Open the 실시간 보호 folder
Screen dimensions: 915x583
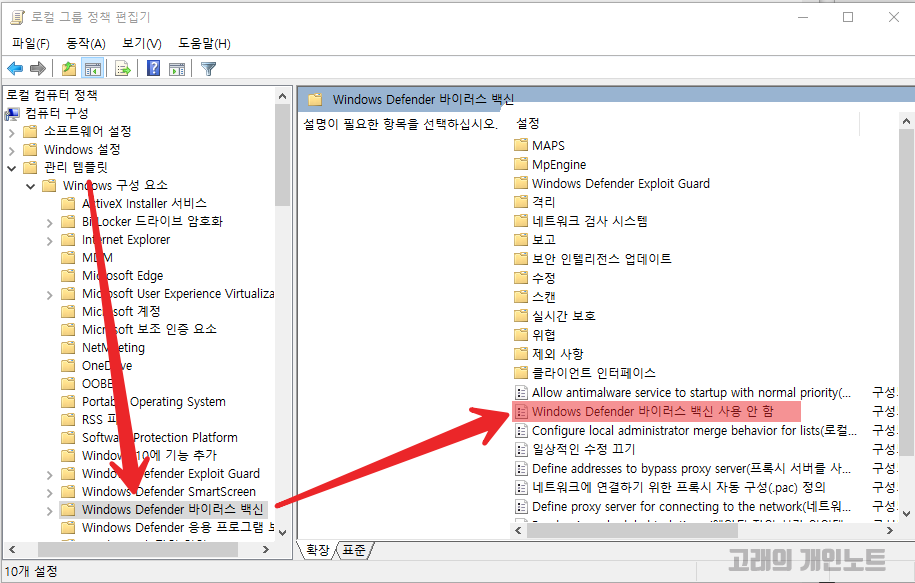[x=563, y=316]
